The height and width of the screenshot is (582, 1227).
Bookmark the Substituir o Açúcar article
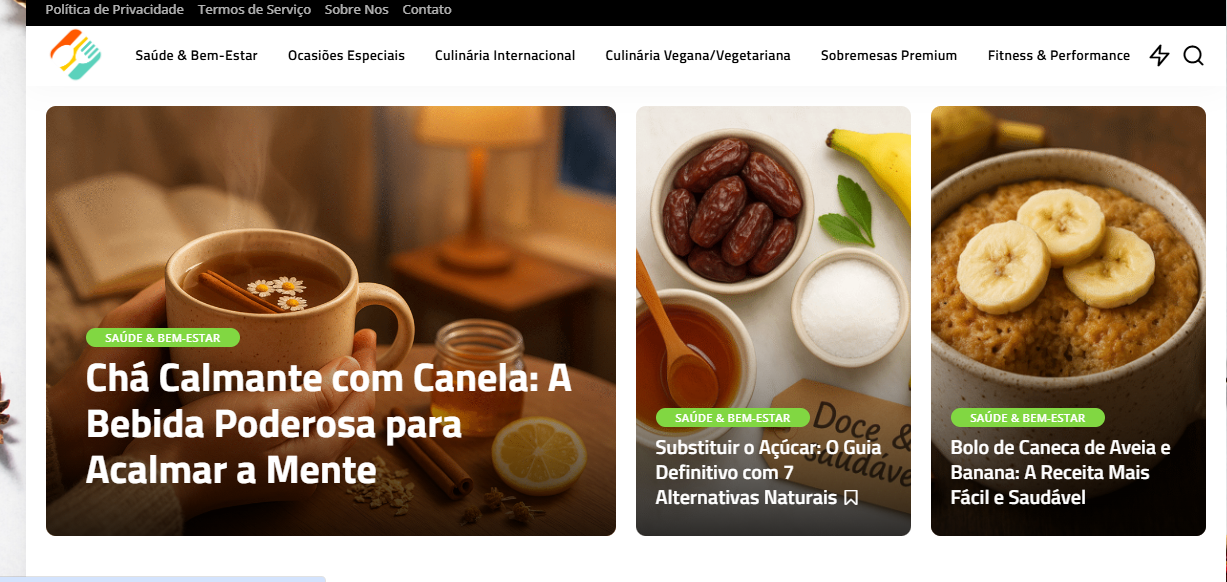pos(851,497)
